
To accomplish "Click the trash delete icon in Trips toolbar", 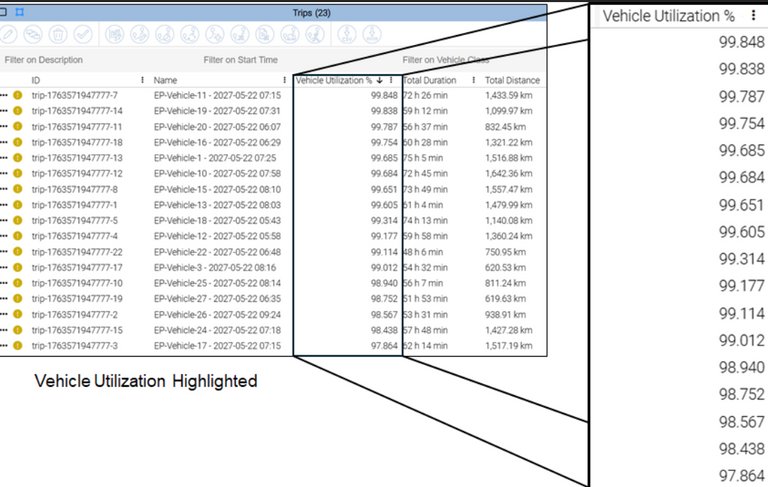I will (x=58, y=34).
